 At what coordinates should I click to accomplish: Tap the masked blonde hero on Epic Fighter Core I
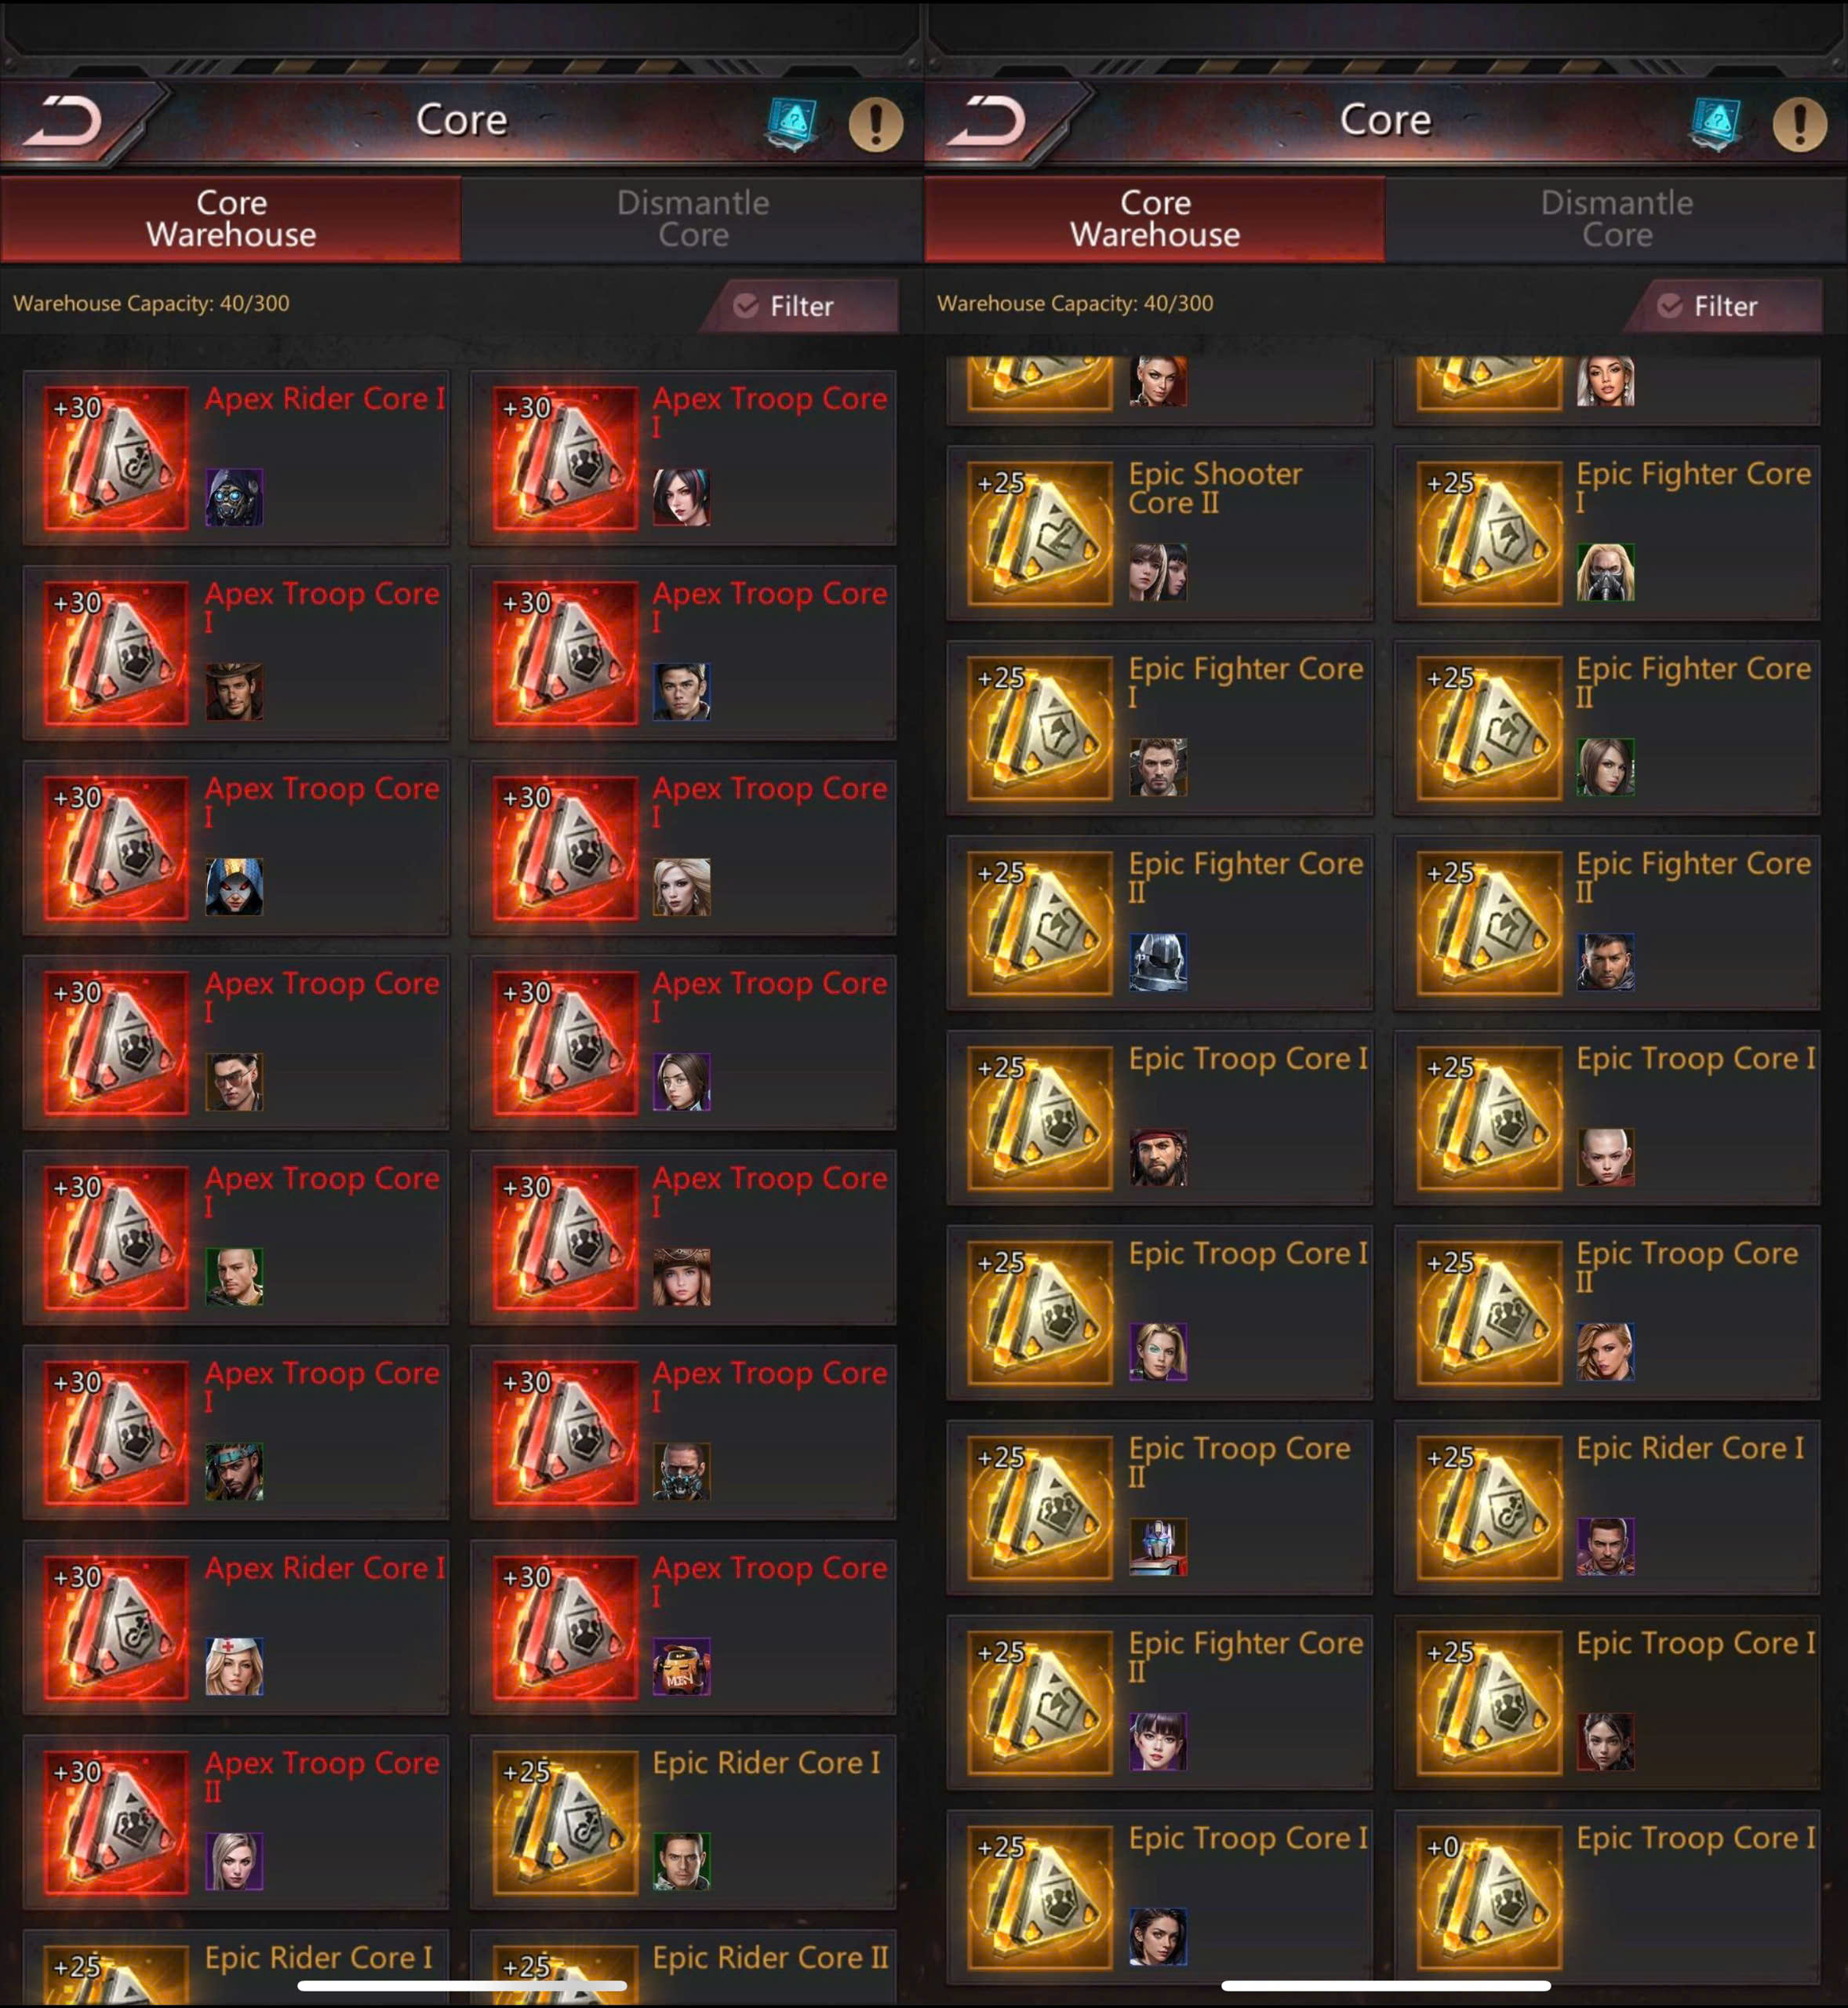(1606, 572)
